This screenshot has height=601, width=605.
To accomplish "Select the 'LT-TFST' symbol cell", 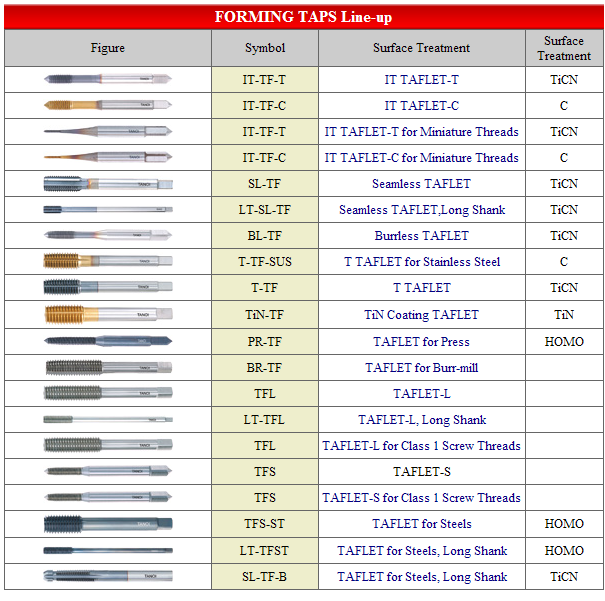I will [265, 550].
